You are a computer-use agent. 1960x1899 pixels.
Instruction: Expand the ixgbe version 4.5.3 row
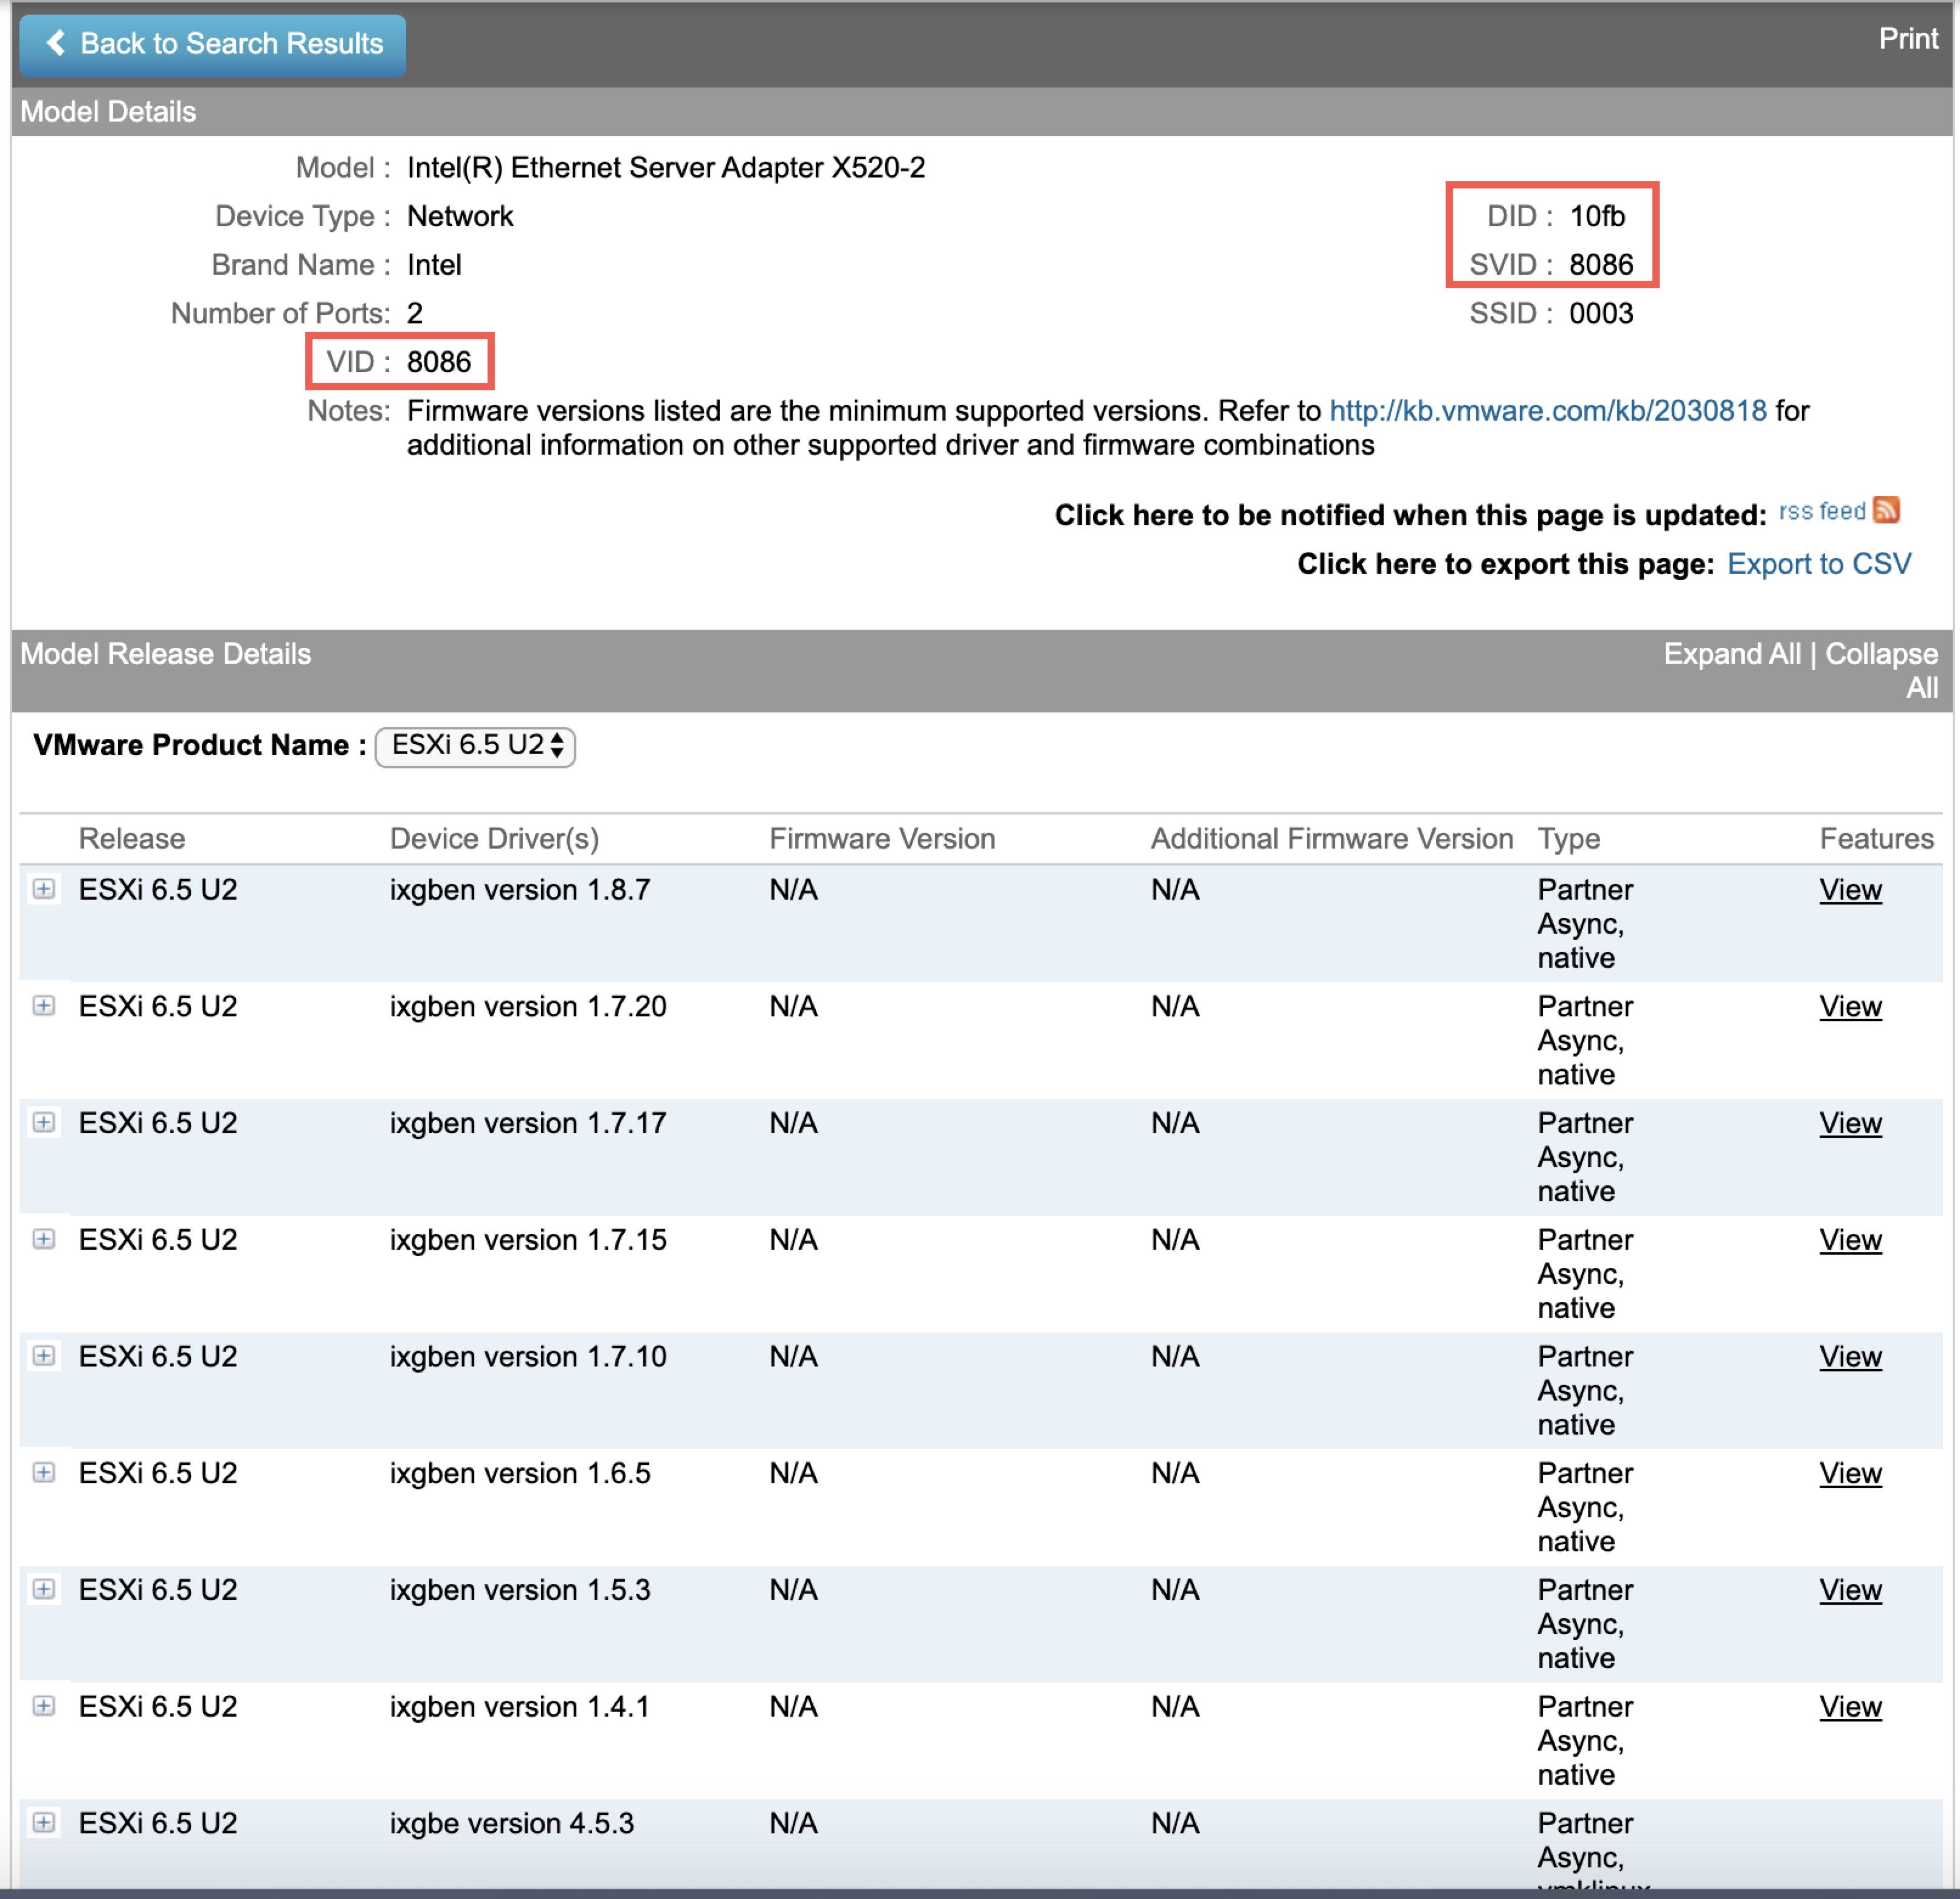(43, 1822)
